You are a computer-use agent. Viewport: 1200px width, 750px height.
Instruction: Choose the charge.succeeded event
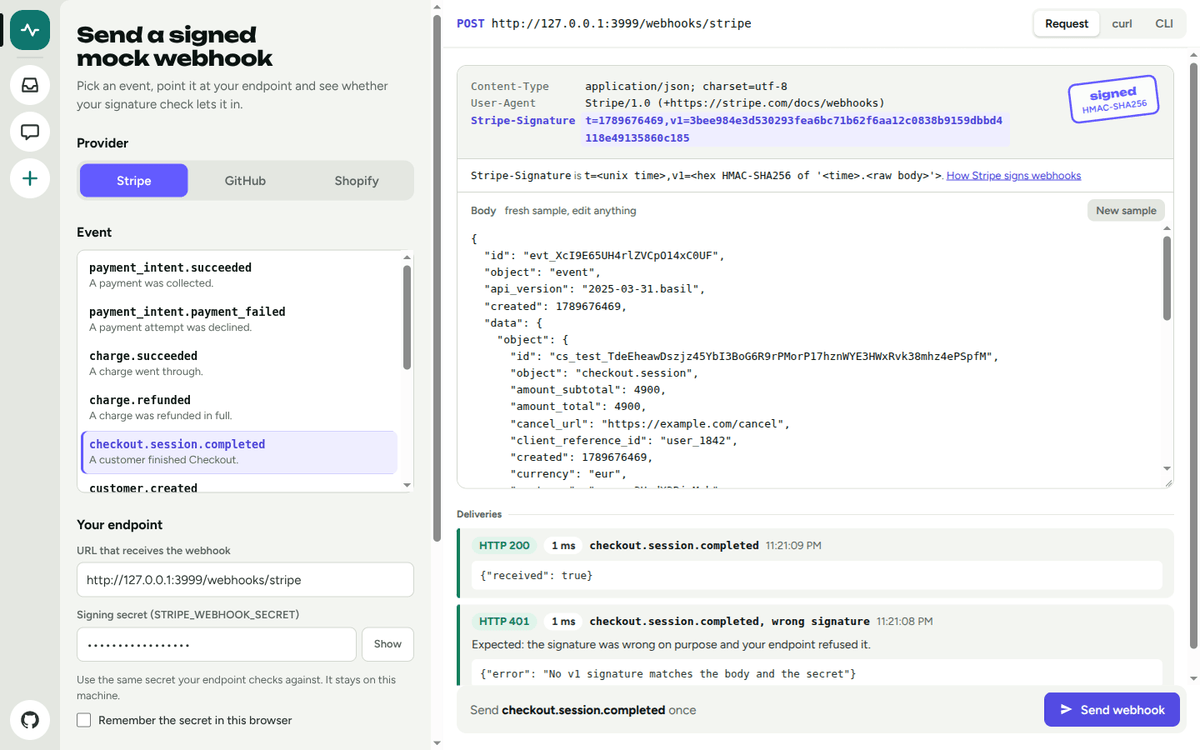(x=238, y=363)
